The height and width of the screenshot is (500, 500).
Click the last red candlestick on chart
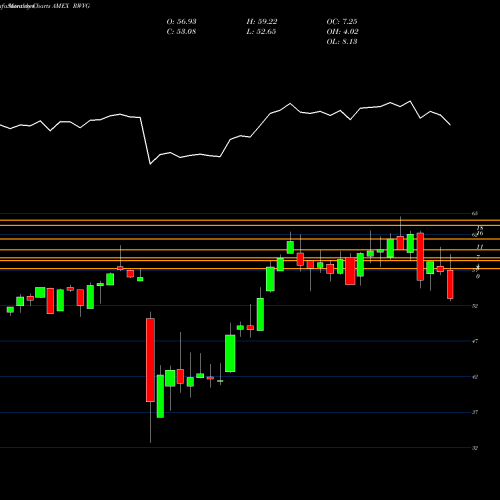point(450,284)
